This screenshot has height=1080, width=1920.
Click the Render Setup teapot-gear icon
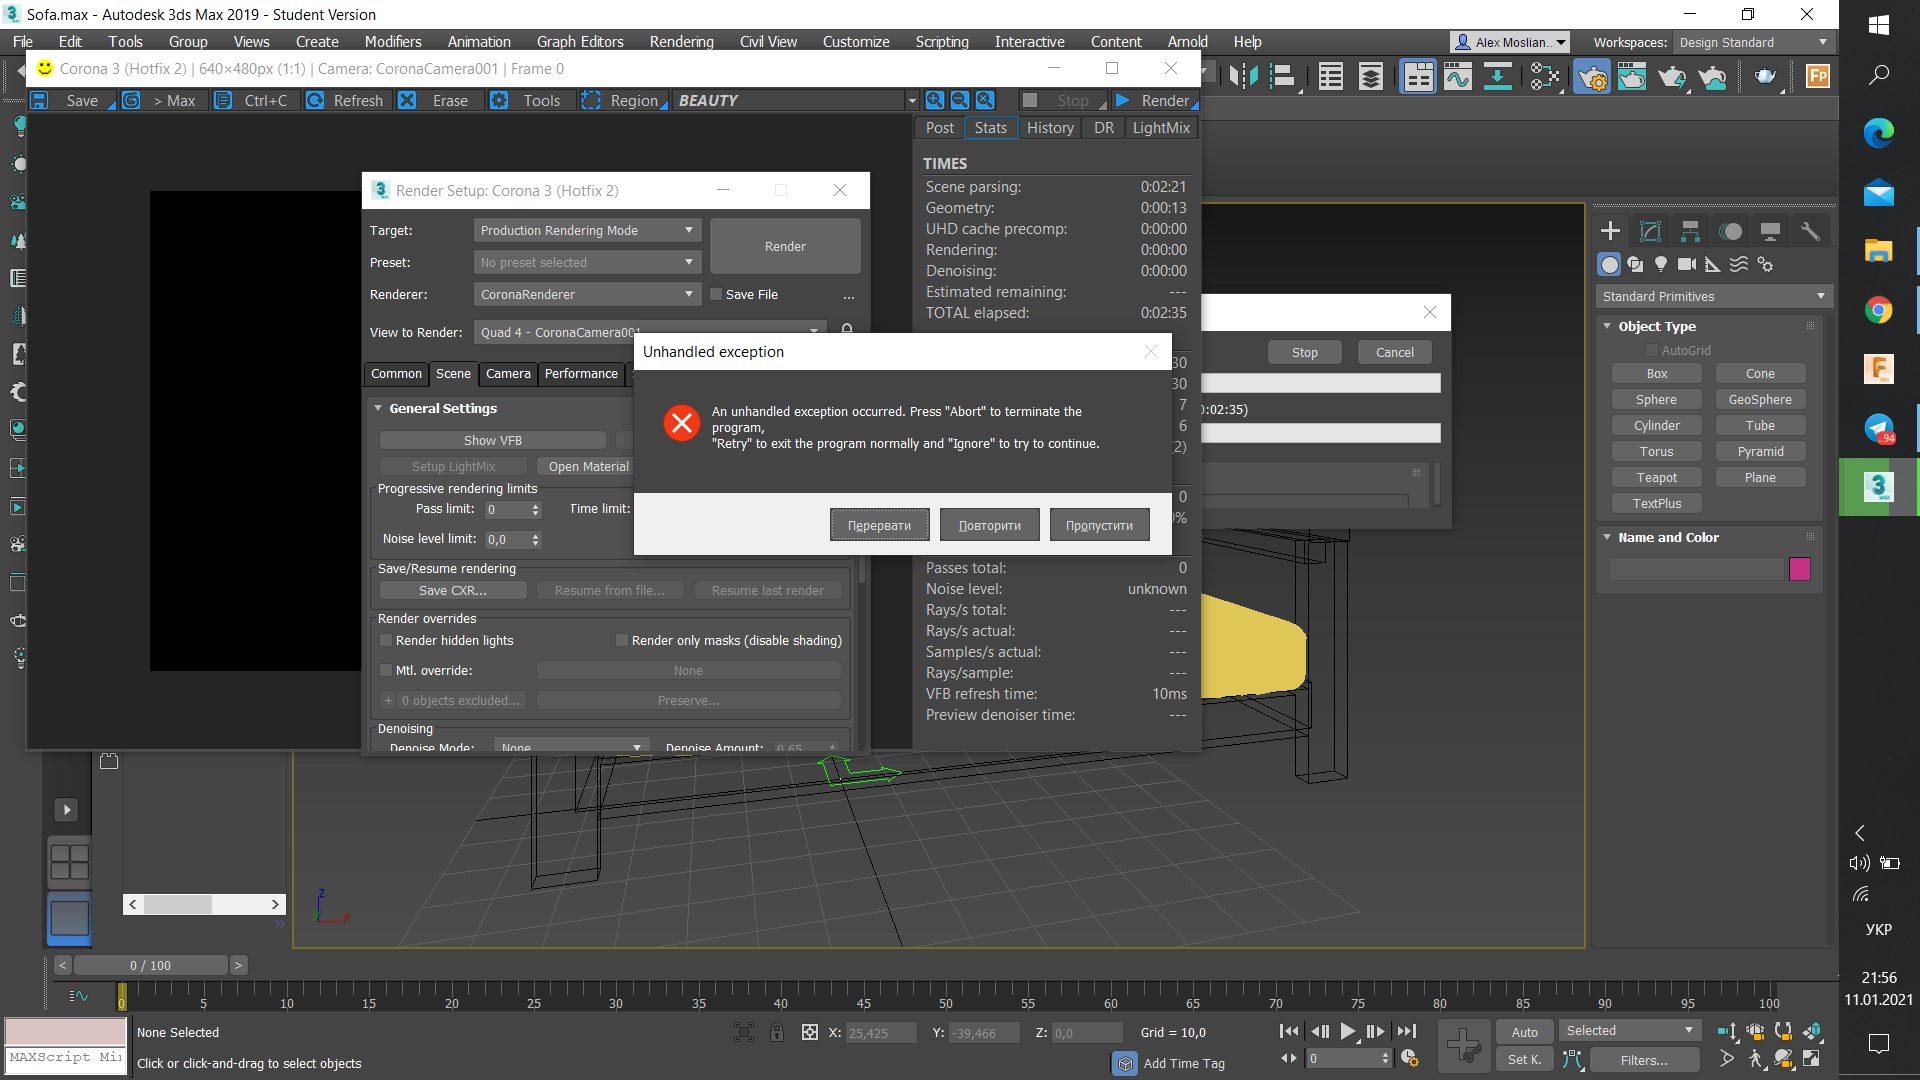point(1592,76)
